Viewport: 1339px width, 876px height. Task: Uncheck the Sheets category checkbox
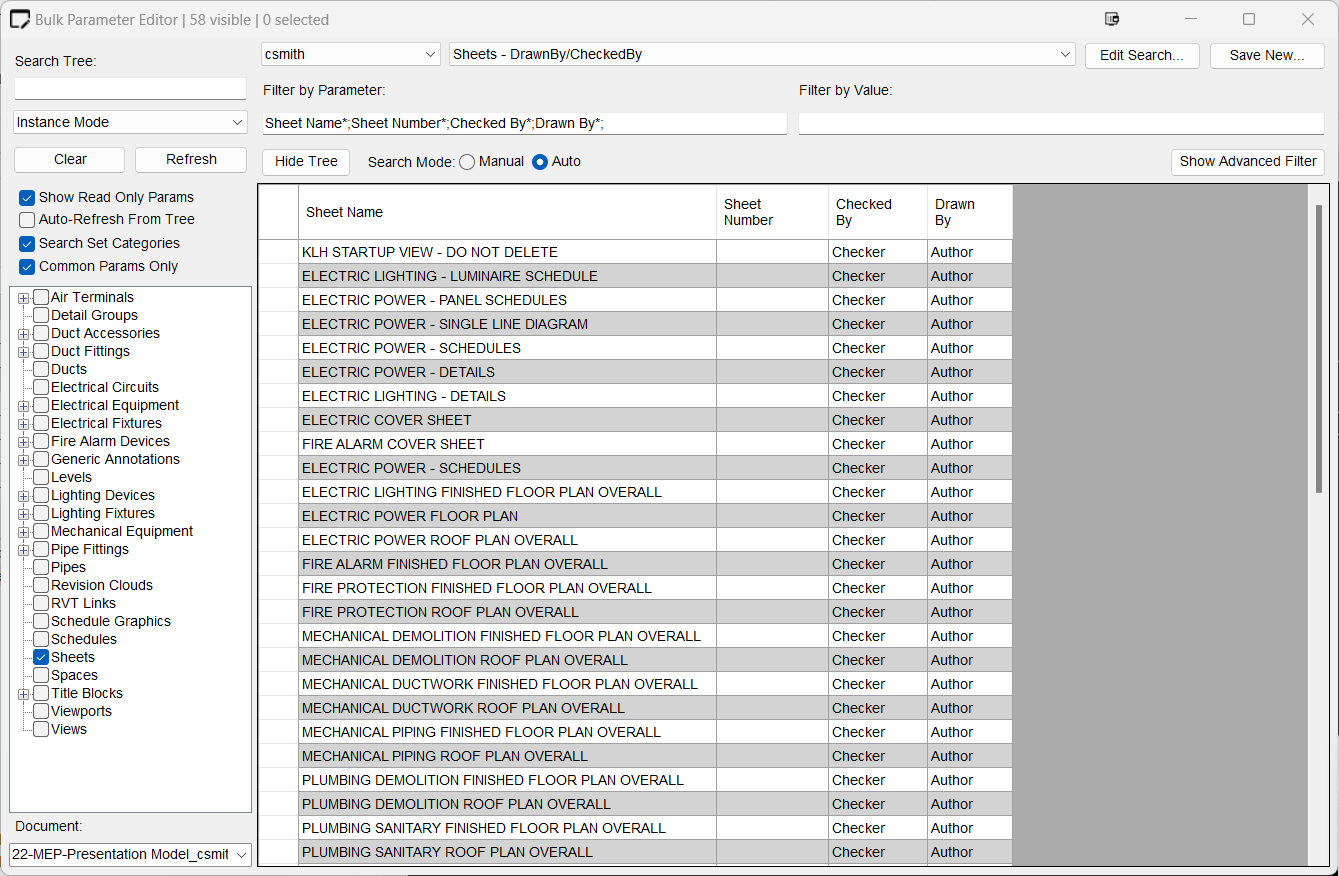[x=41, y=658]
